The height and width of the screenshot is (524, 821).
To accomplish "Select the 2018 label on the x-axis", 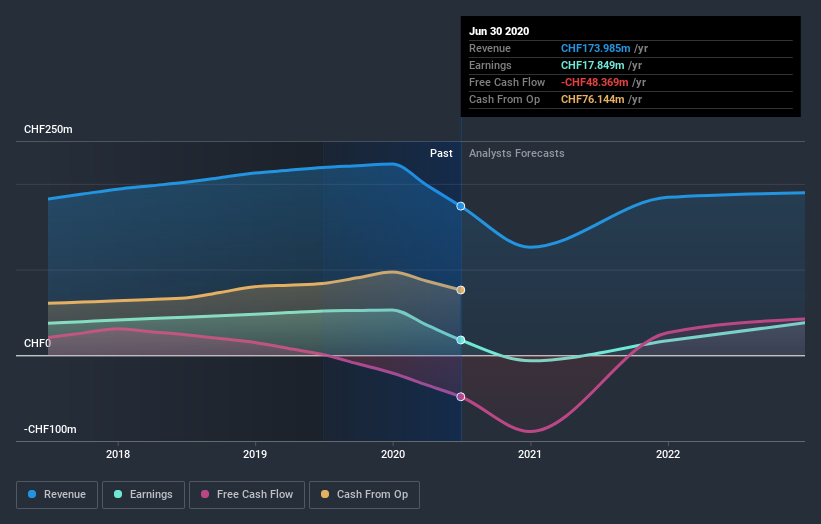I will (x=118, y=454).
